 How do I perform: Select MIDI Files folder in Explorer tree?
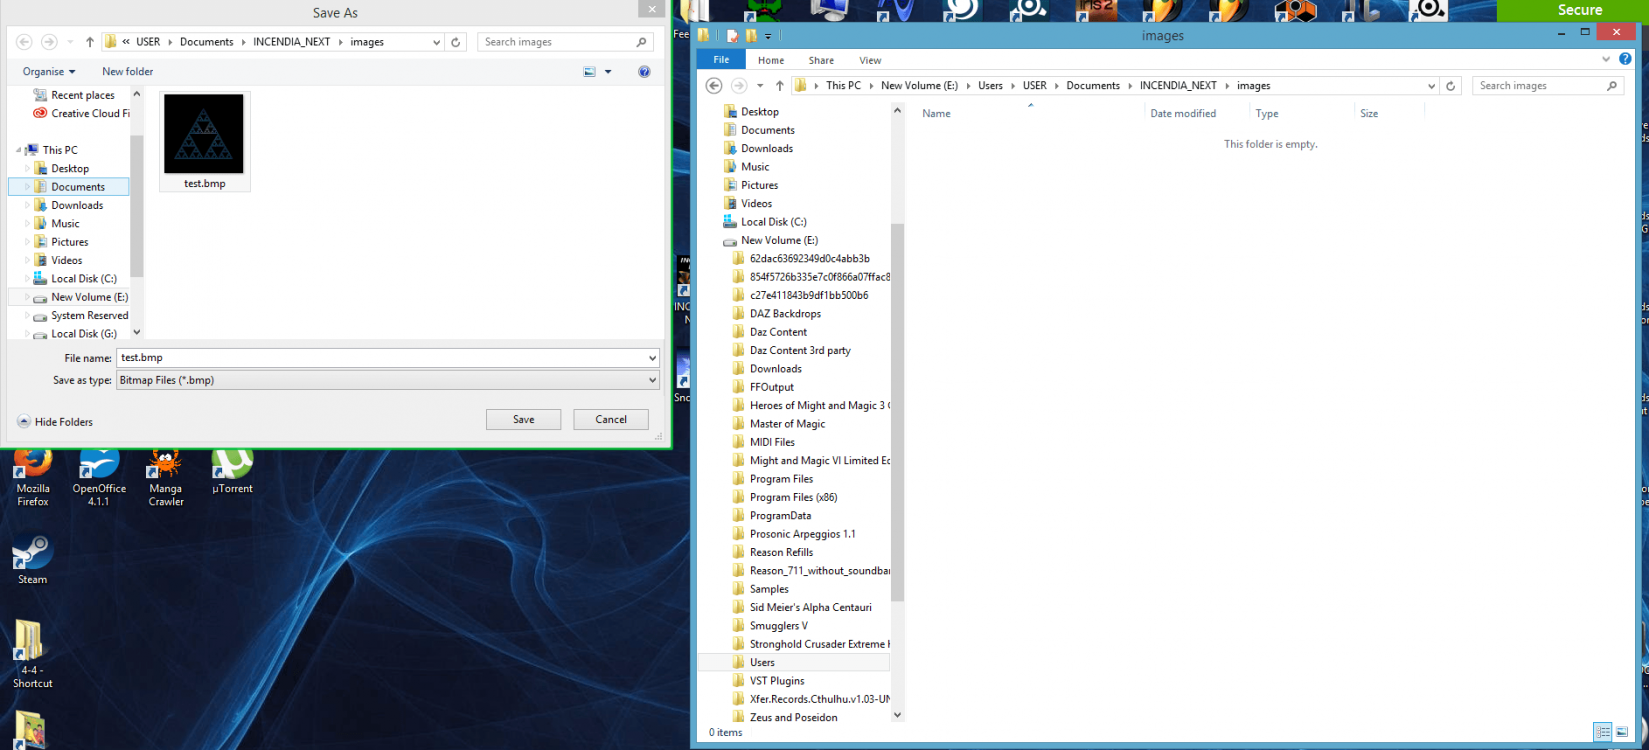772,442
